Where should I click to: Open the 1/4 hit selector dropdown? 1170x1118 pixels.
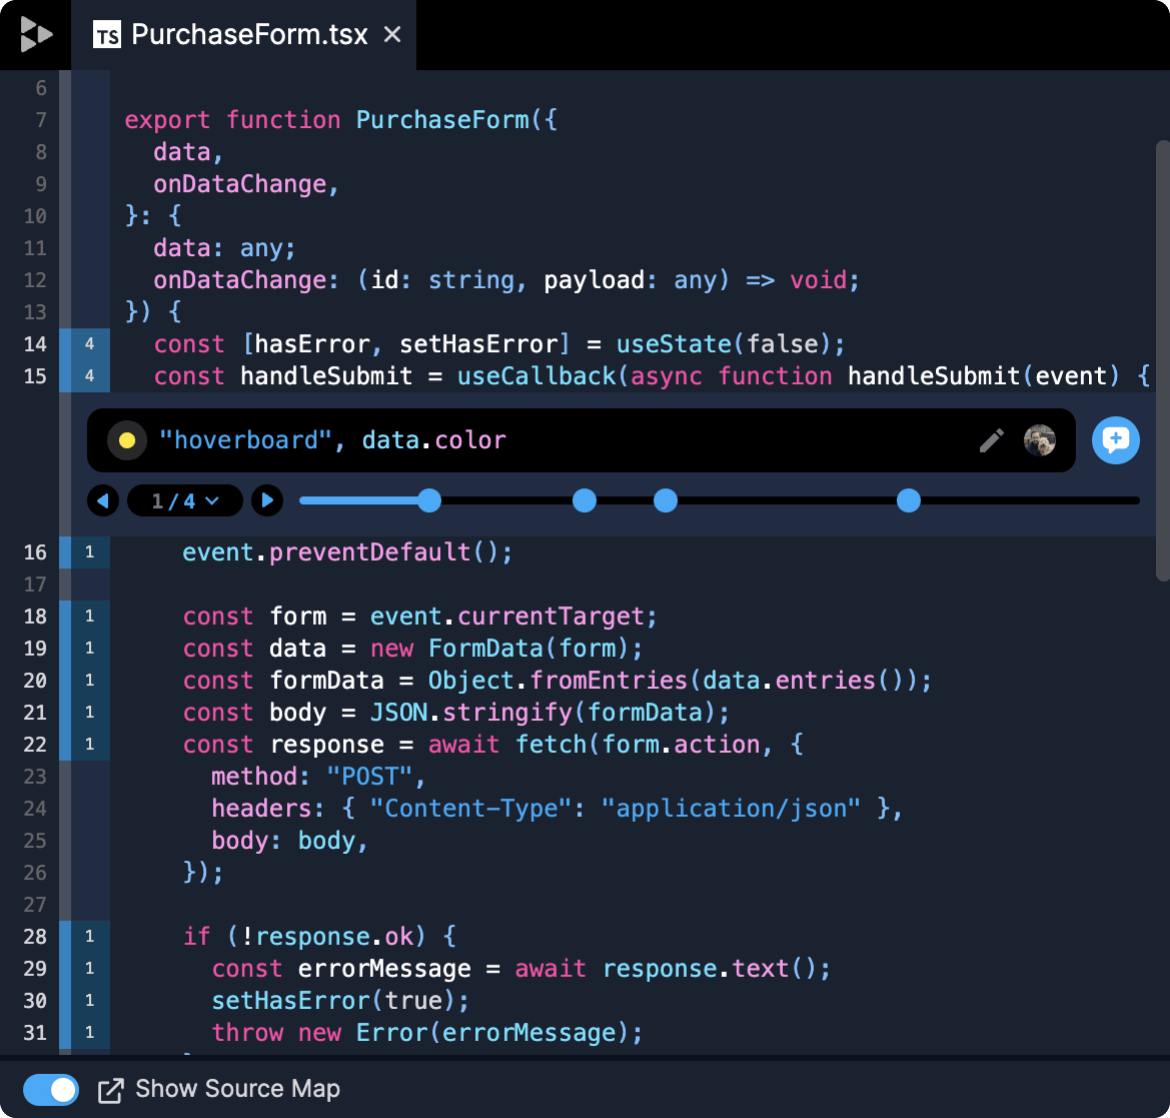(x=185, y=500)
